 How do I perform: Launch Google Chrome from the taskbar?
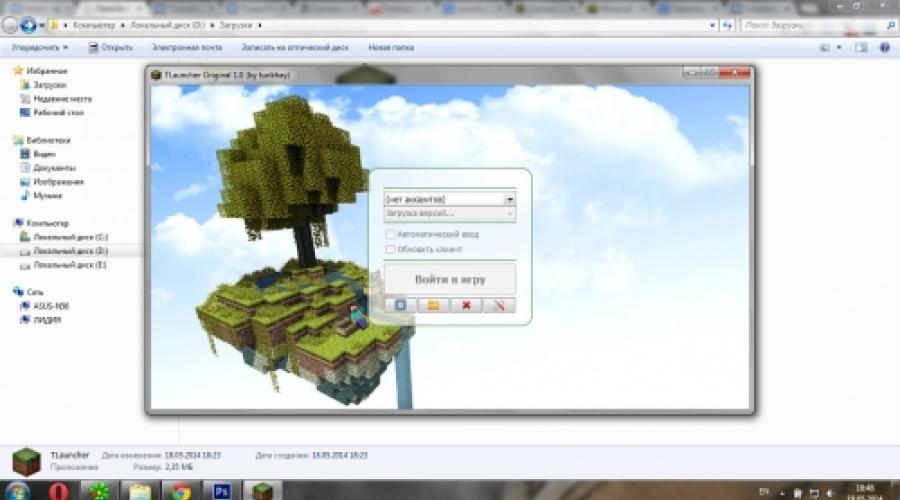point(181,491)
